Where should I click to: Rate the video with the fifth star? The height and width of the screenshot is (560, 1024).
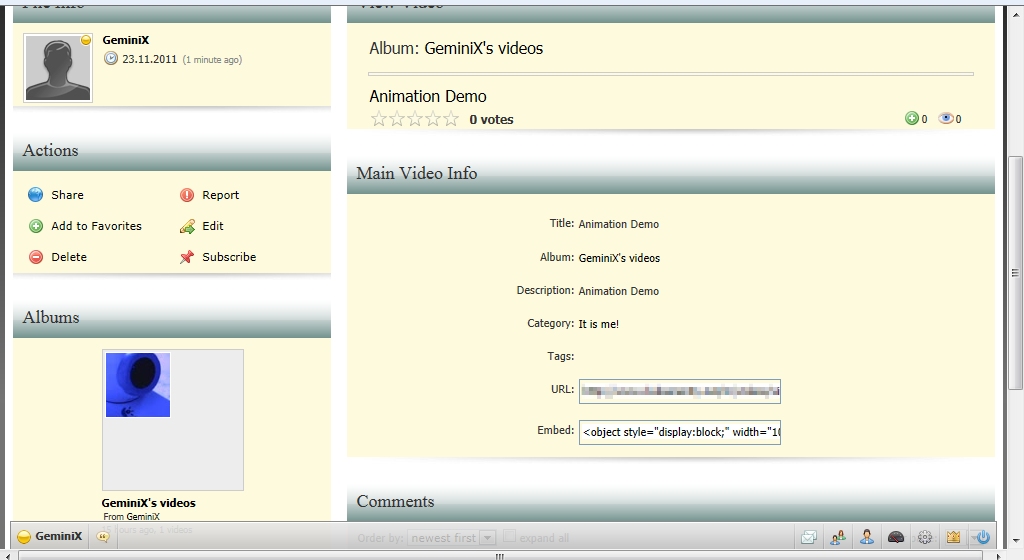(451, 119)
